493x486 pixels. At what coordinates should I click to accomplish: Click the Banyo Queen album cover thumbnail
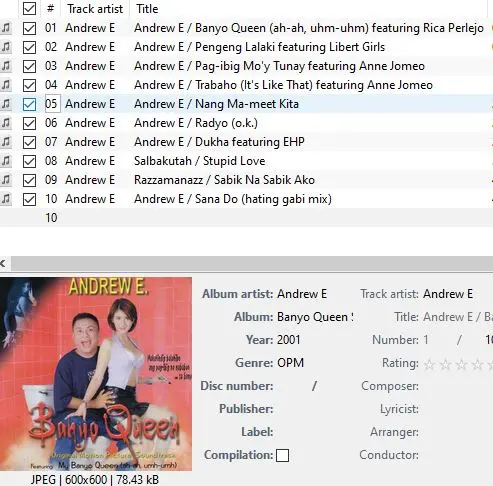[x=96, y=374]
